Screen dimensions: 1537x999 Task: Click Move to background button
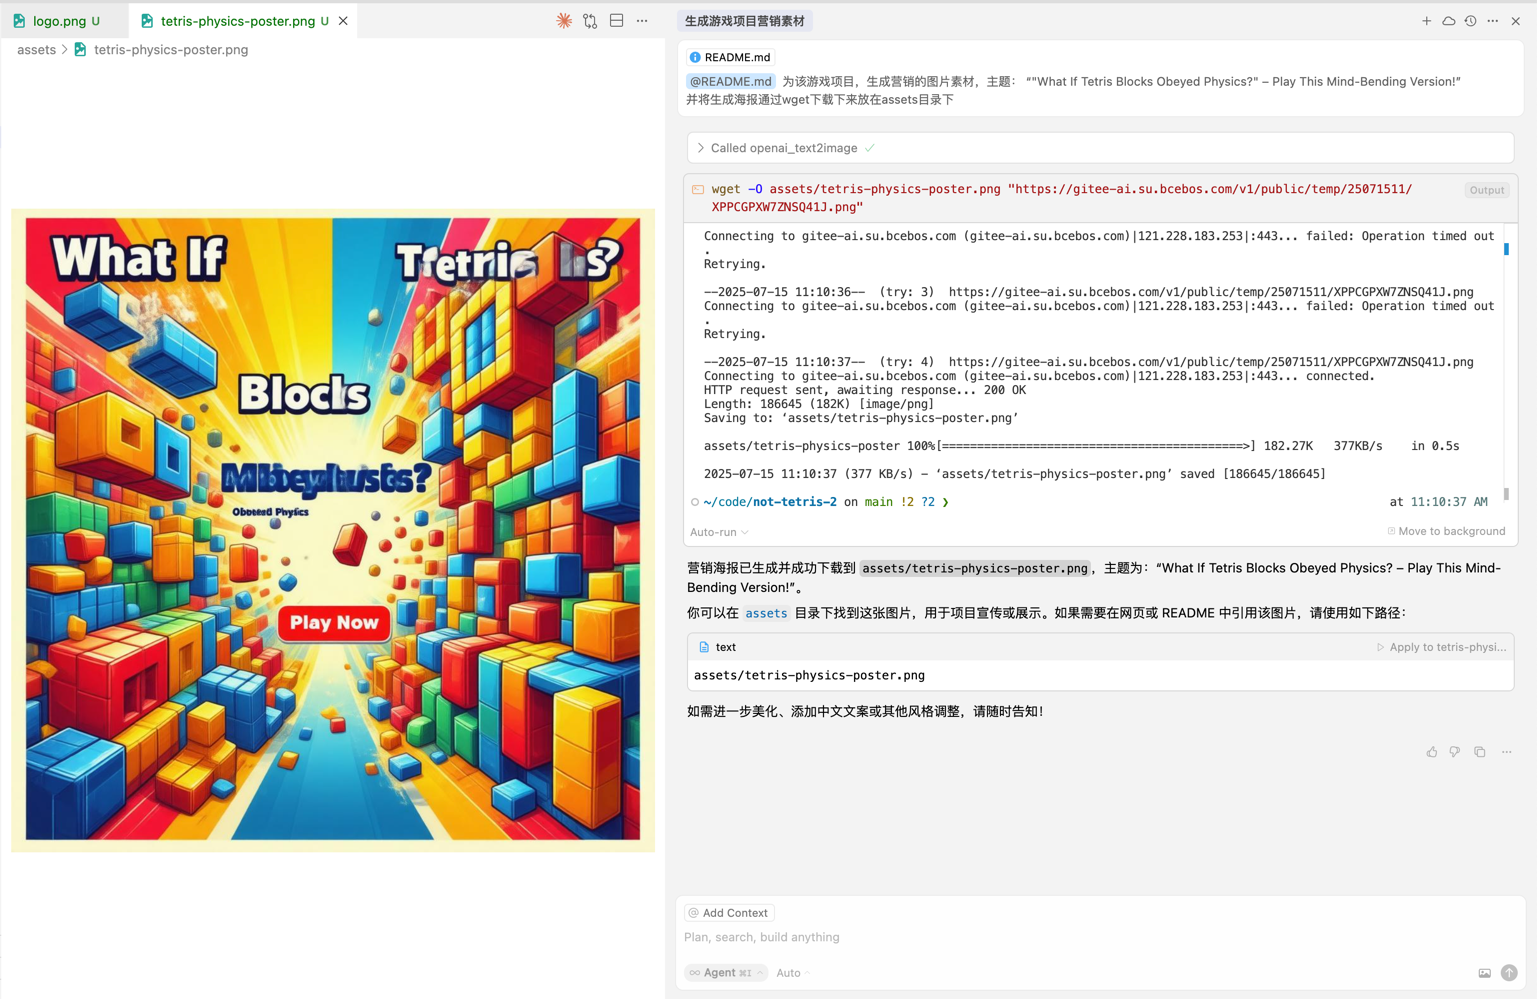pos(1446,532)
